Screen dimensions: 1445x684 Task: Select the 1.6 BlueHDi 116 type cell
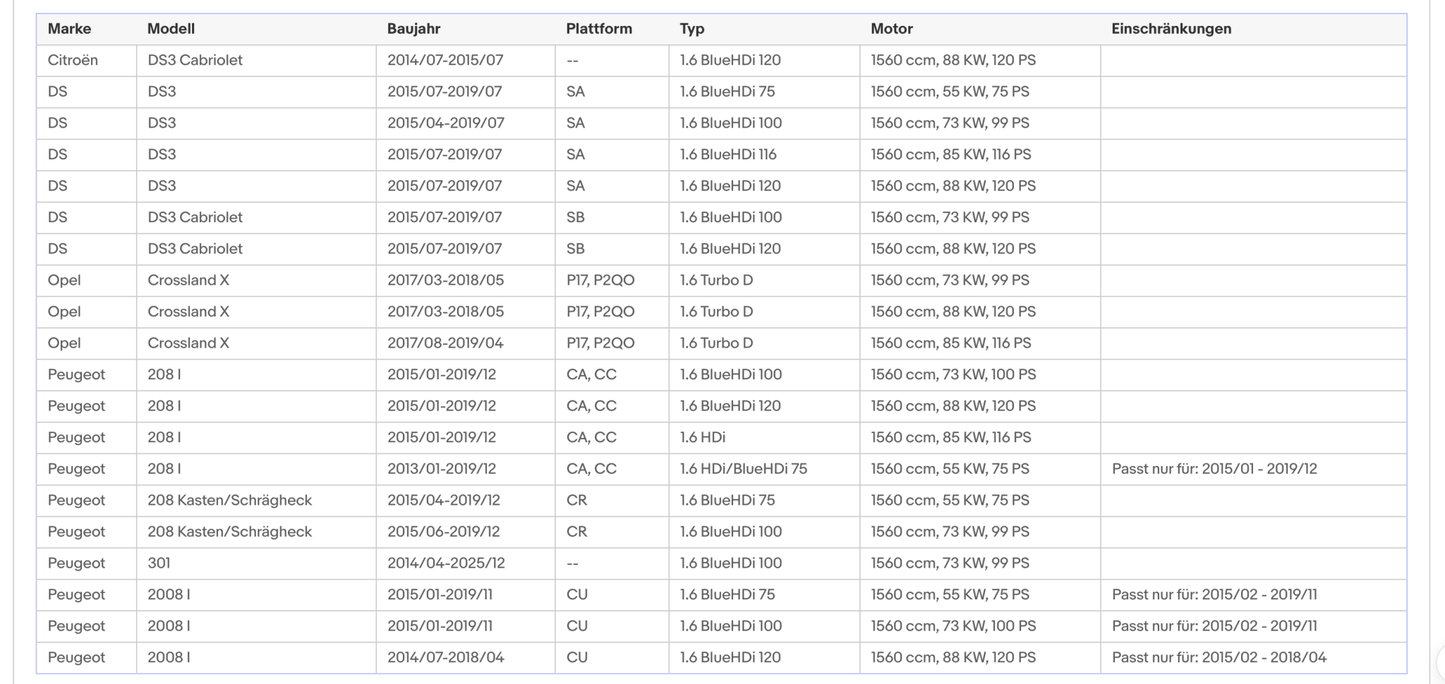tap(728, 154)
